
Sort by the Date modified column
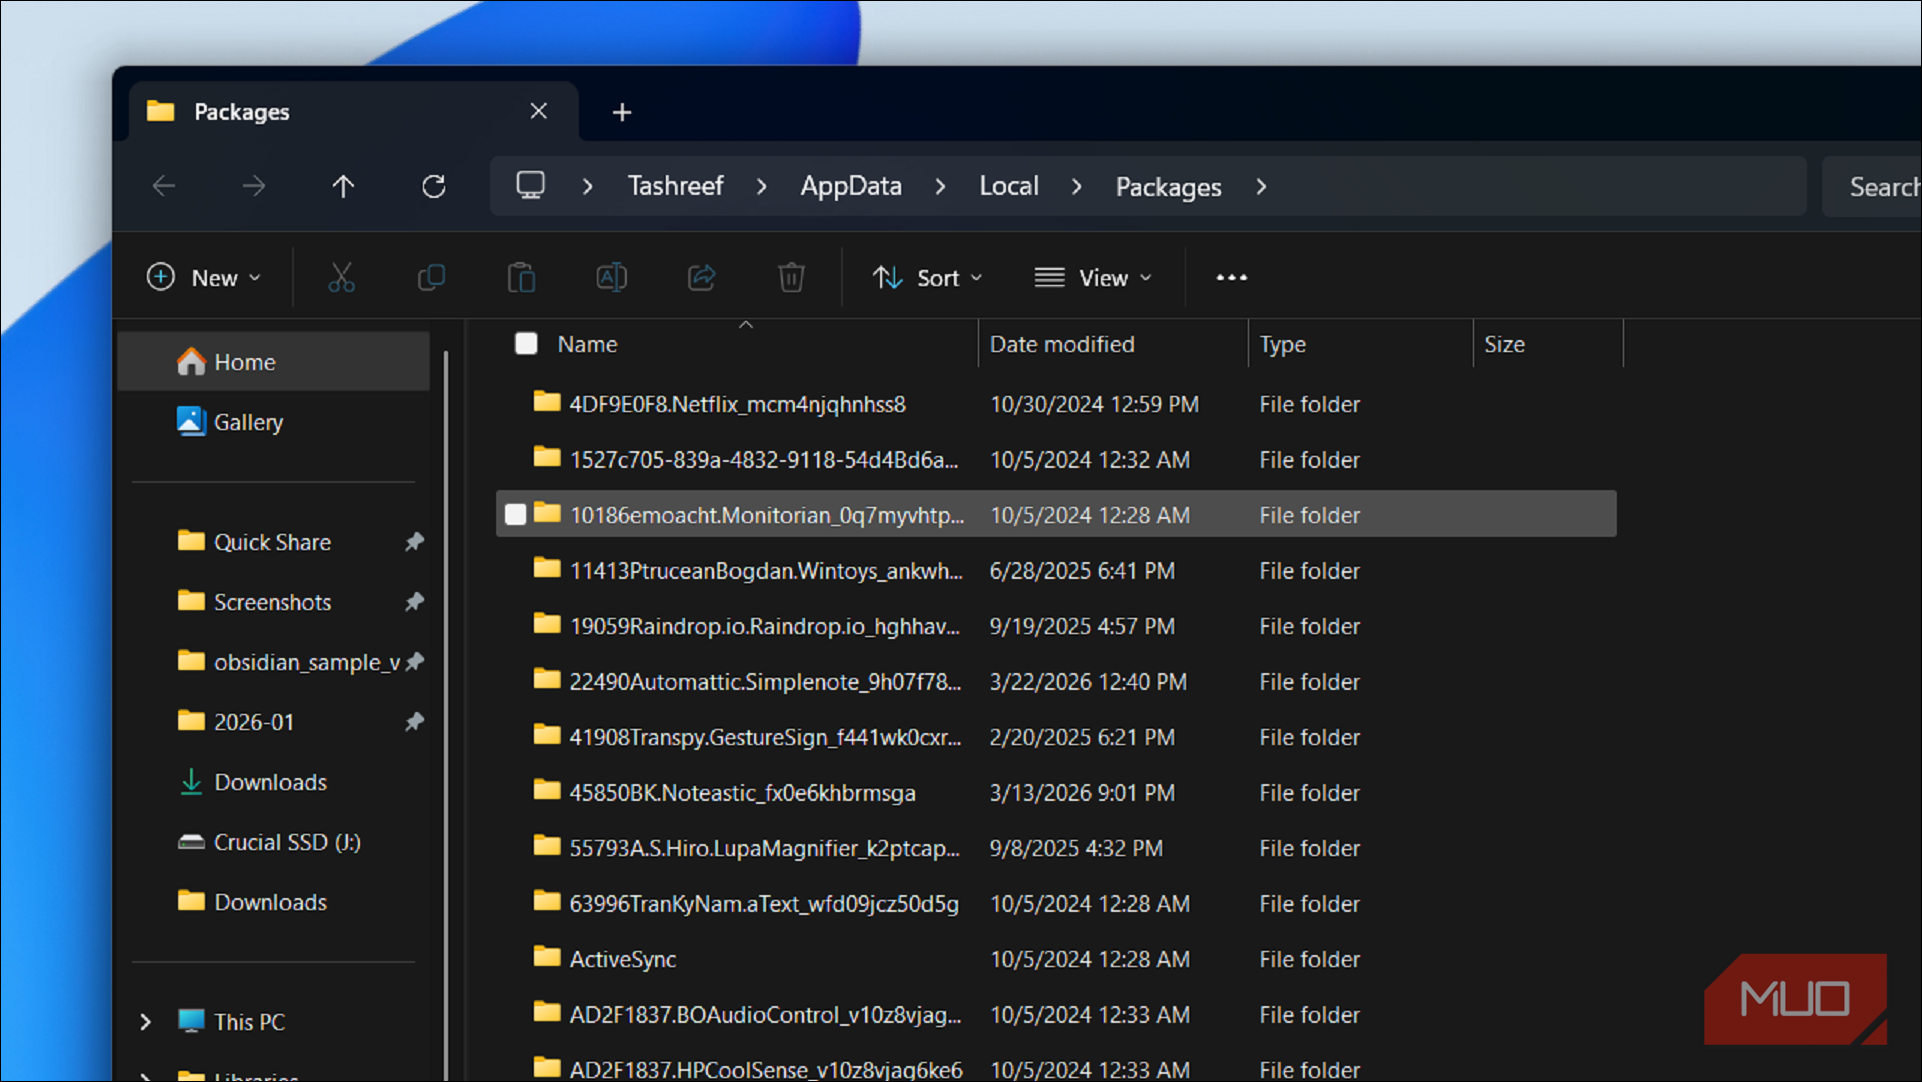click(1062, 344)
